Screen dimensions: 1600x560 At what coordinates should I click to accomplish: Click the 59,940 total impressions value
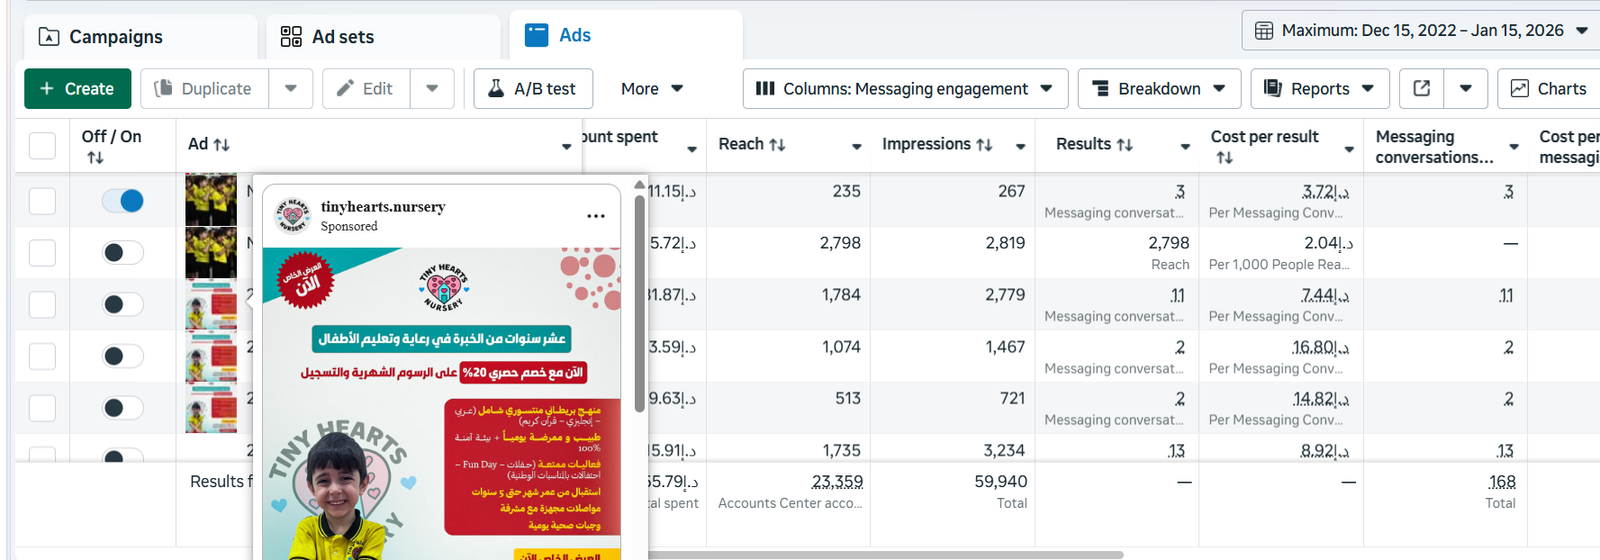(1001, 482)
